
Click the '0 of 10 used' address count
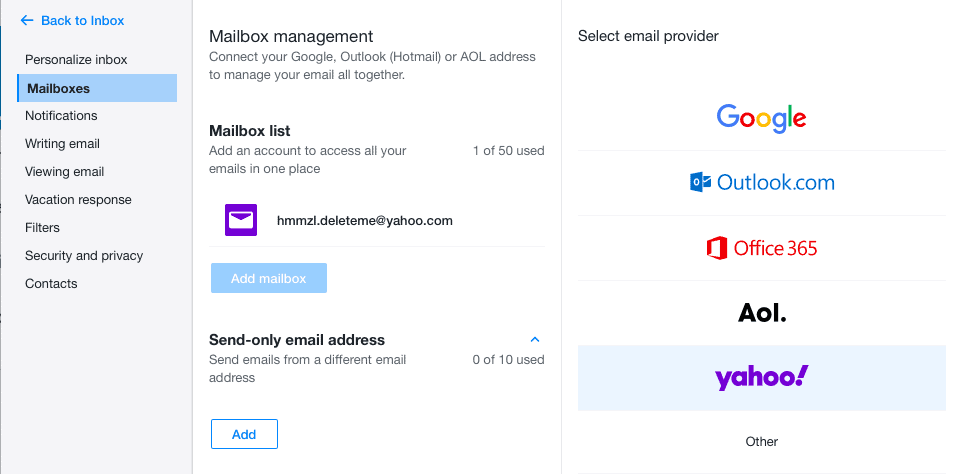pyautogui.click(x=509, y=360)
